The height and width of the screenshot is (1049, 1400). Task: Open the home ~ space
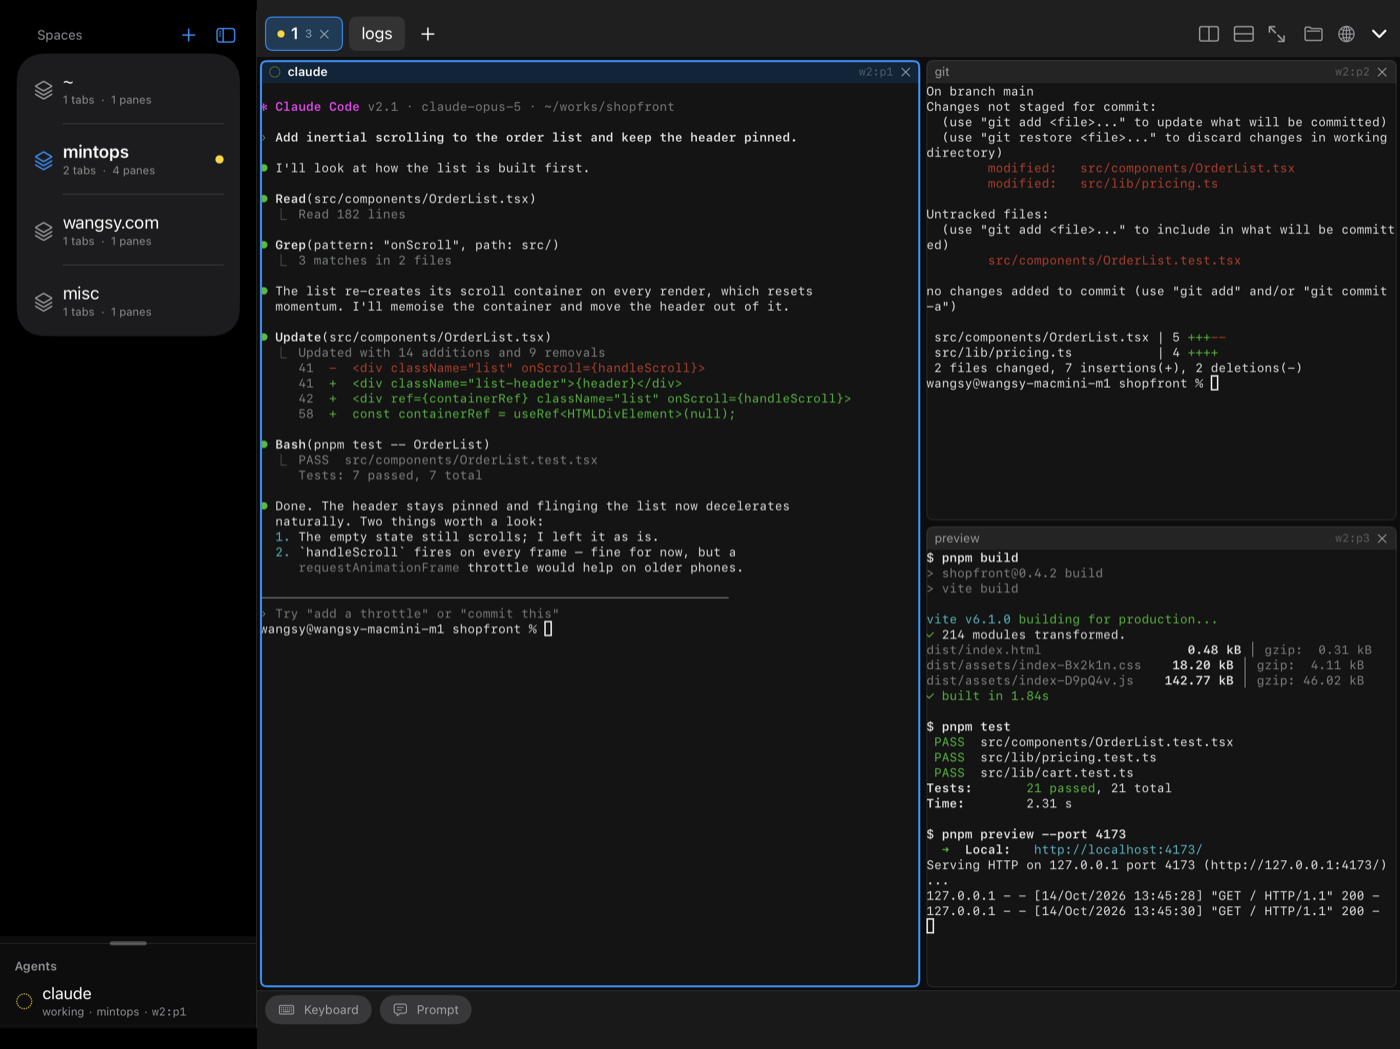pos(128,90)
